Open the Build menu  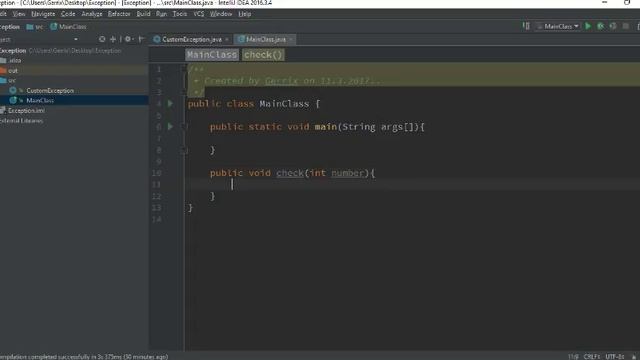point(143,14)
